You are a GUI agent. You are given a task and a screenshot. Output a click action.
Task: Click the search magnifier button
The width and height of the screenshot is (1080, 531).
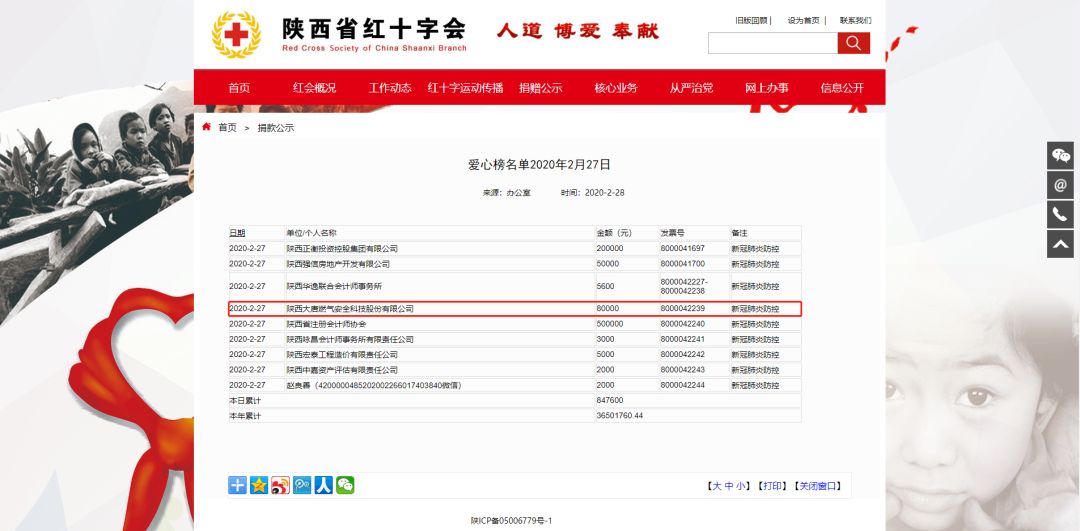point(853,43)
